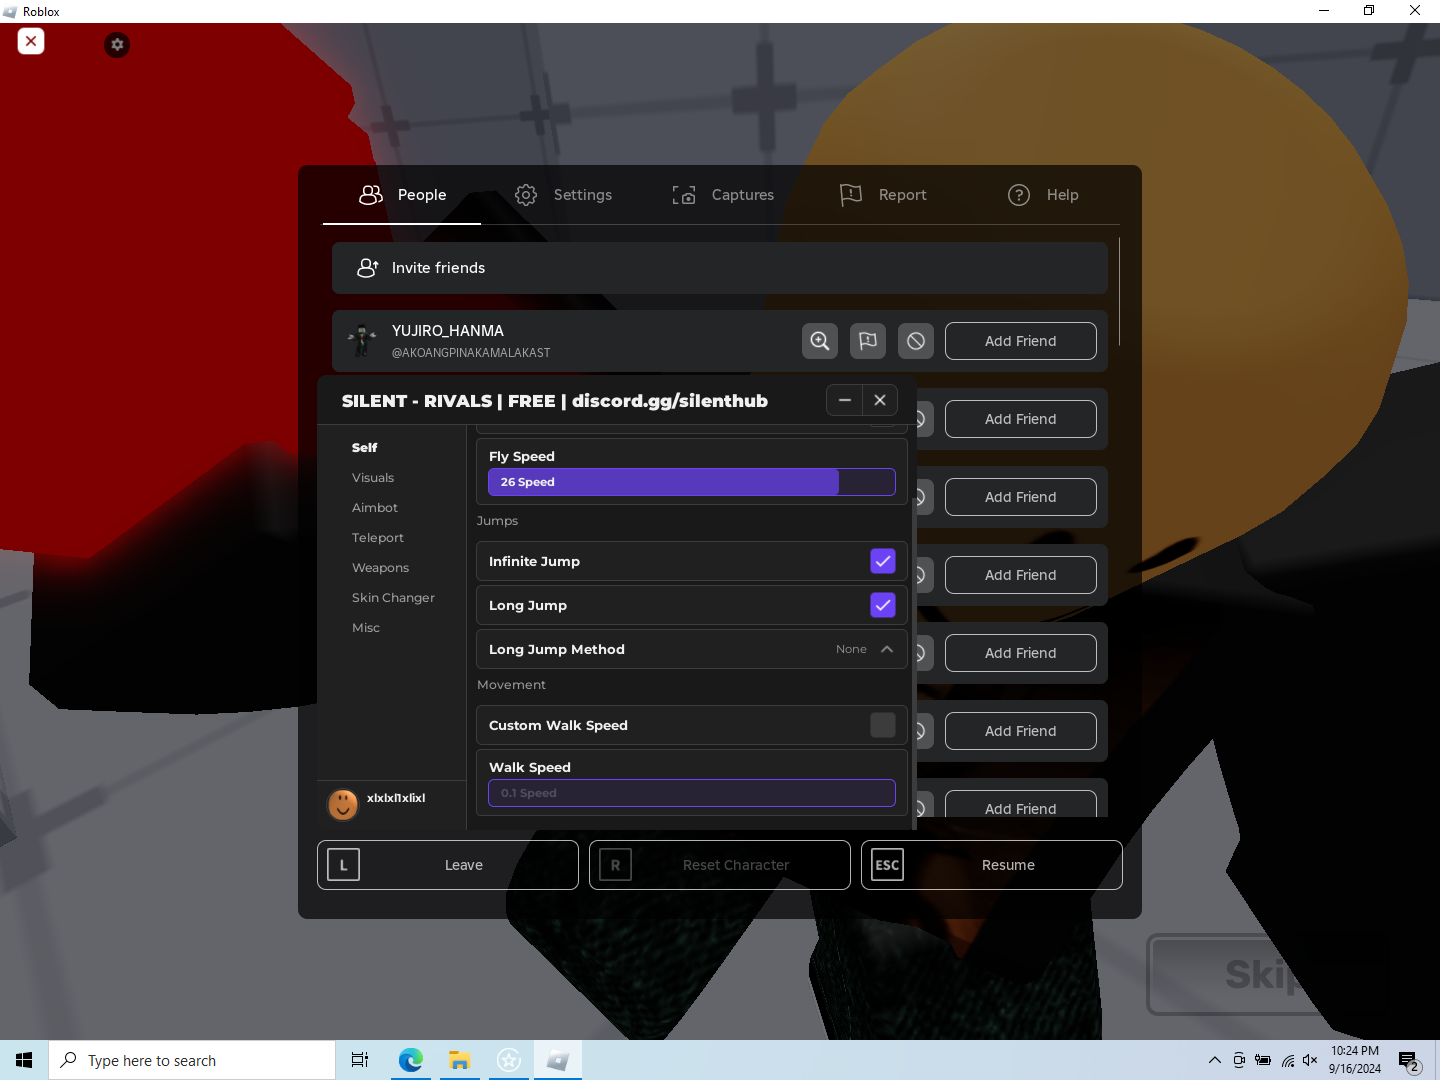
Task: Minimize the Silent hub panel
Action: tap(845, 400)
